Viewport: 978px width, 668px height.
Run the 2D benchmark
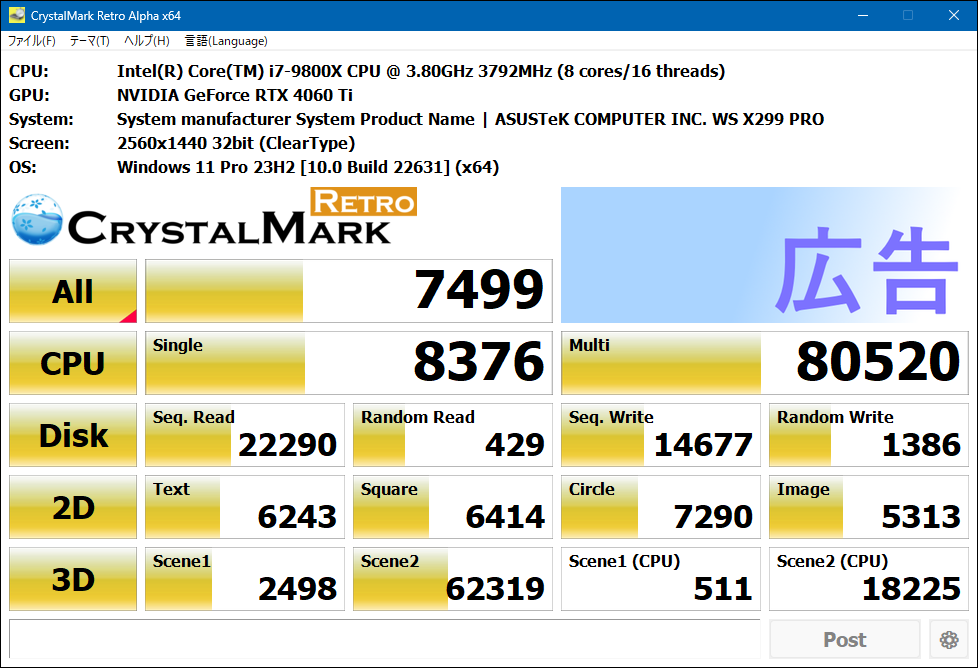73,507
